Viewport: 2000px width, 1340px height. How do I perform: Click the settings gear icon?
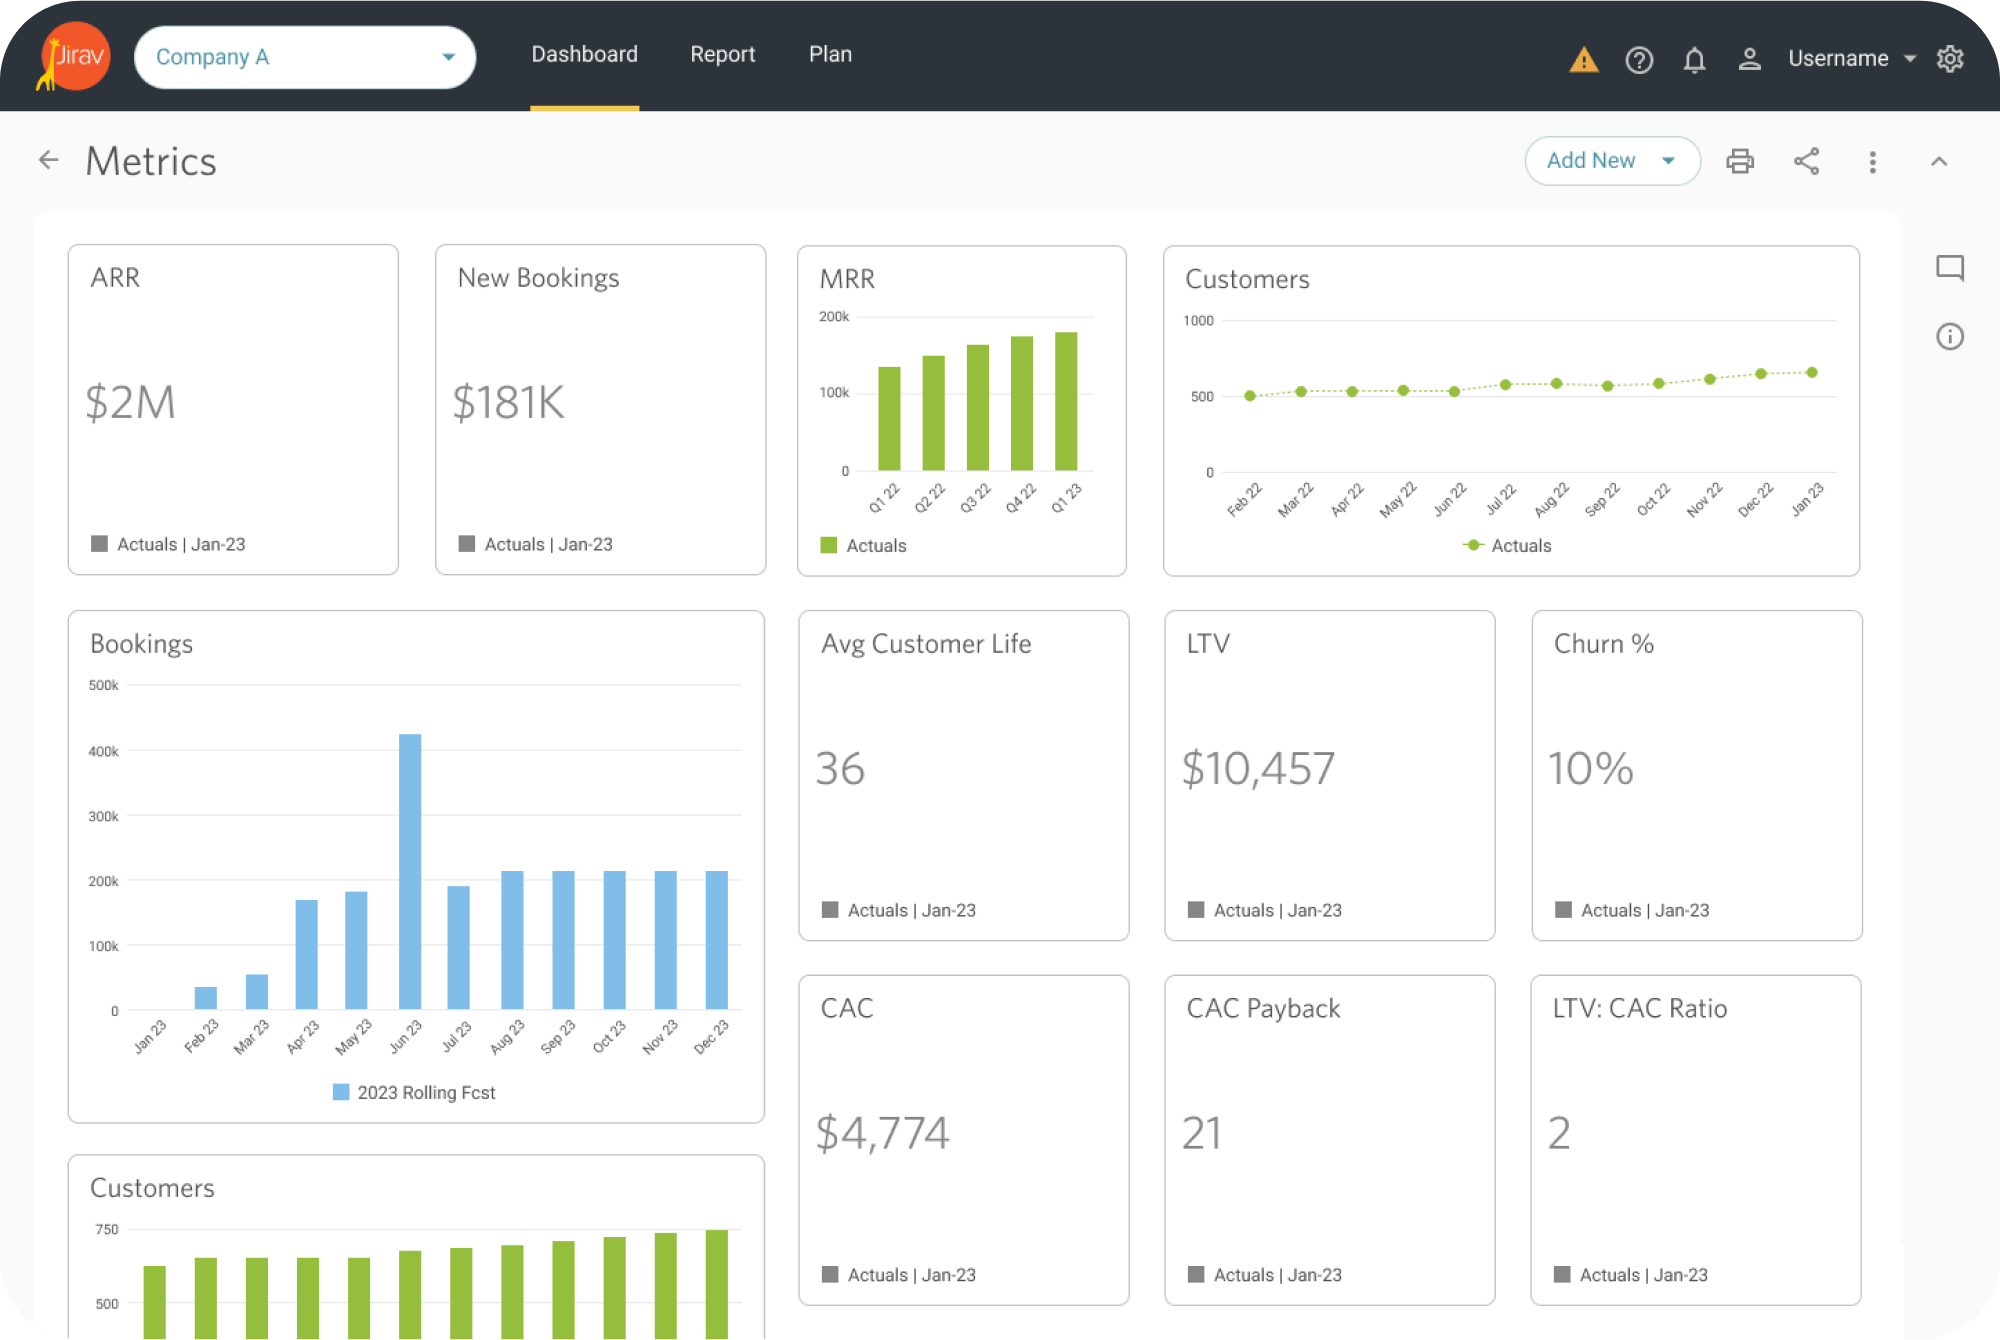1950,59
